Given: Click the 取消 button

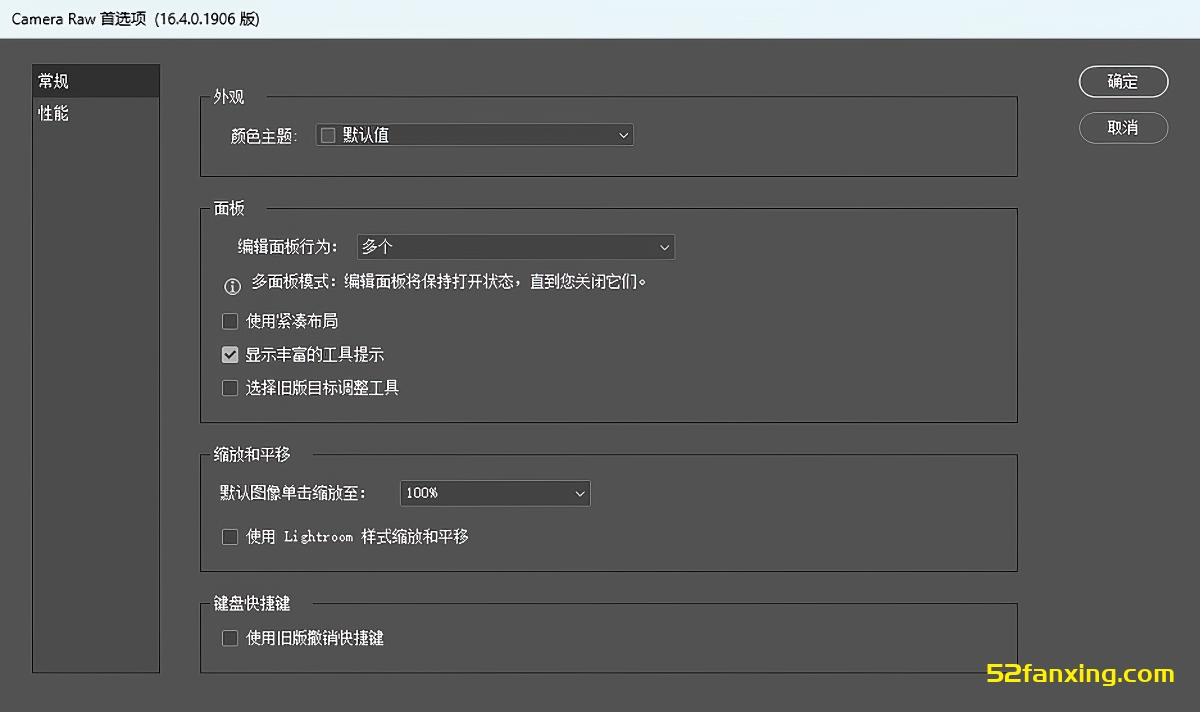Looking at the screenshot, I should pyautogui.click(x=1123, y=128).
